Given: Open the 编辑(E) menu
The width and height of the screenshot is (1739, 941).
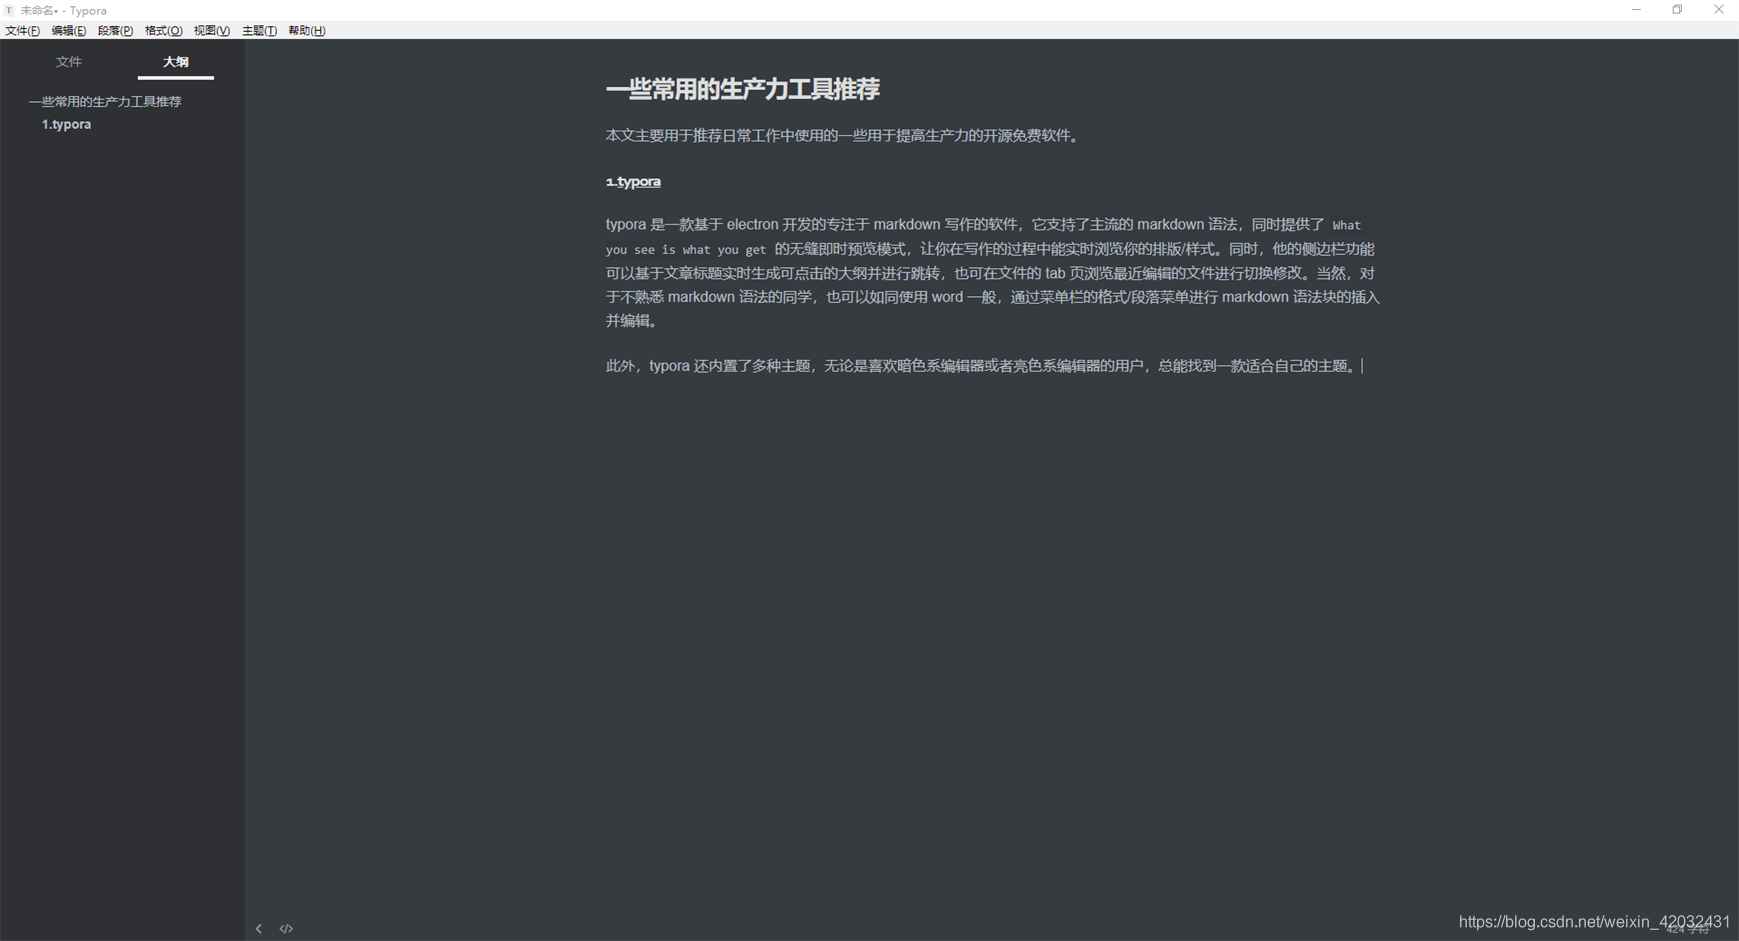Looking at the screenshot, I should point(69,31).
